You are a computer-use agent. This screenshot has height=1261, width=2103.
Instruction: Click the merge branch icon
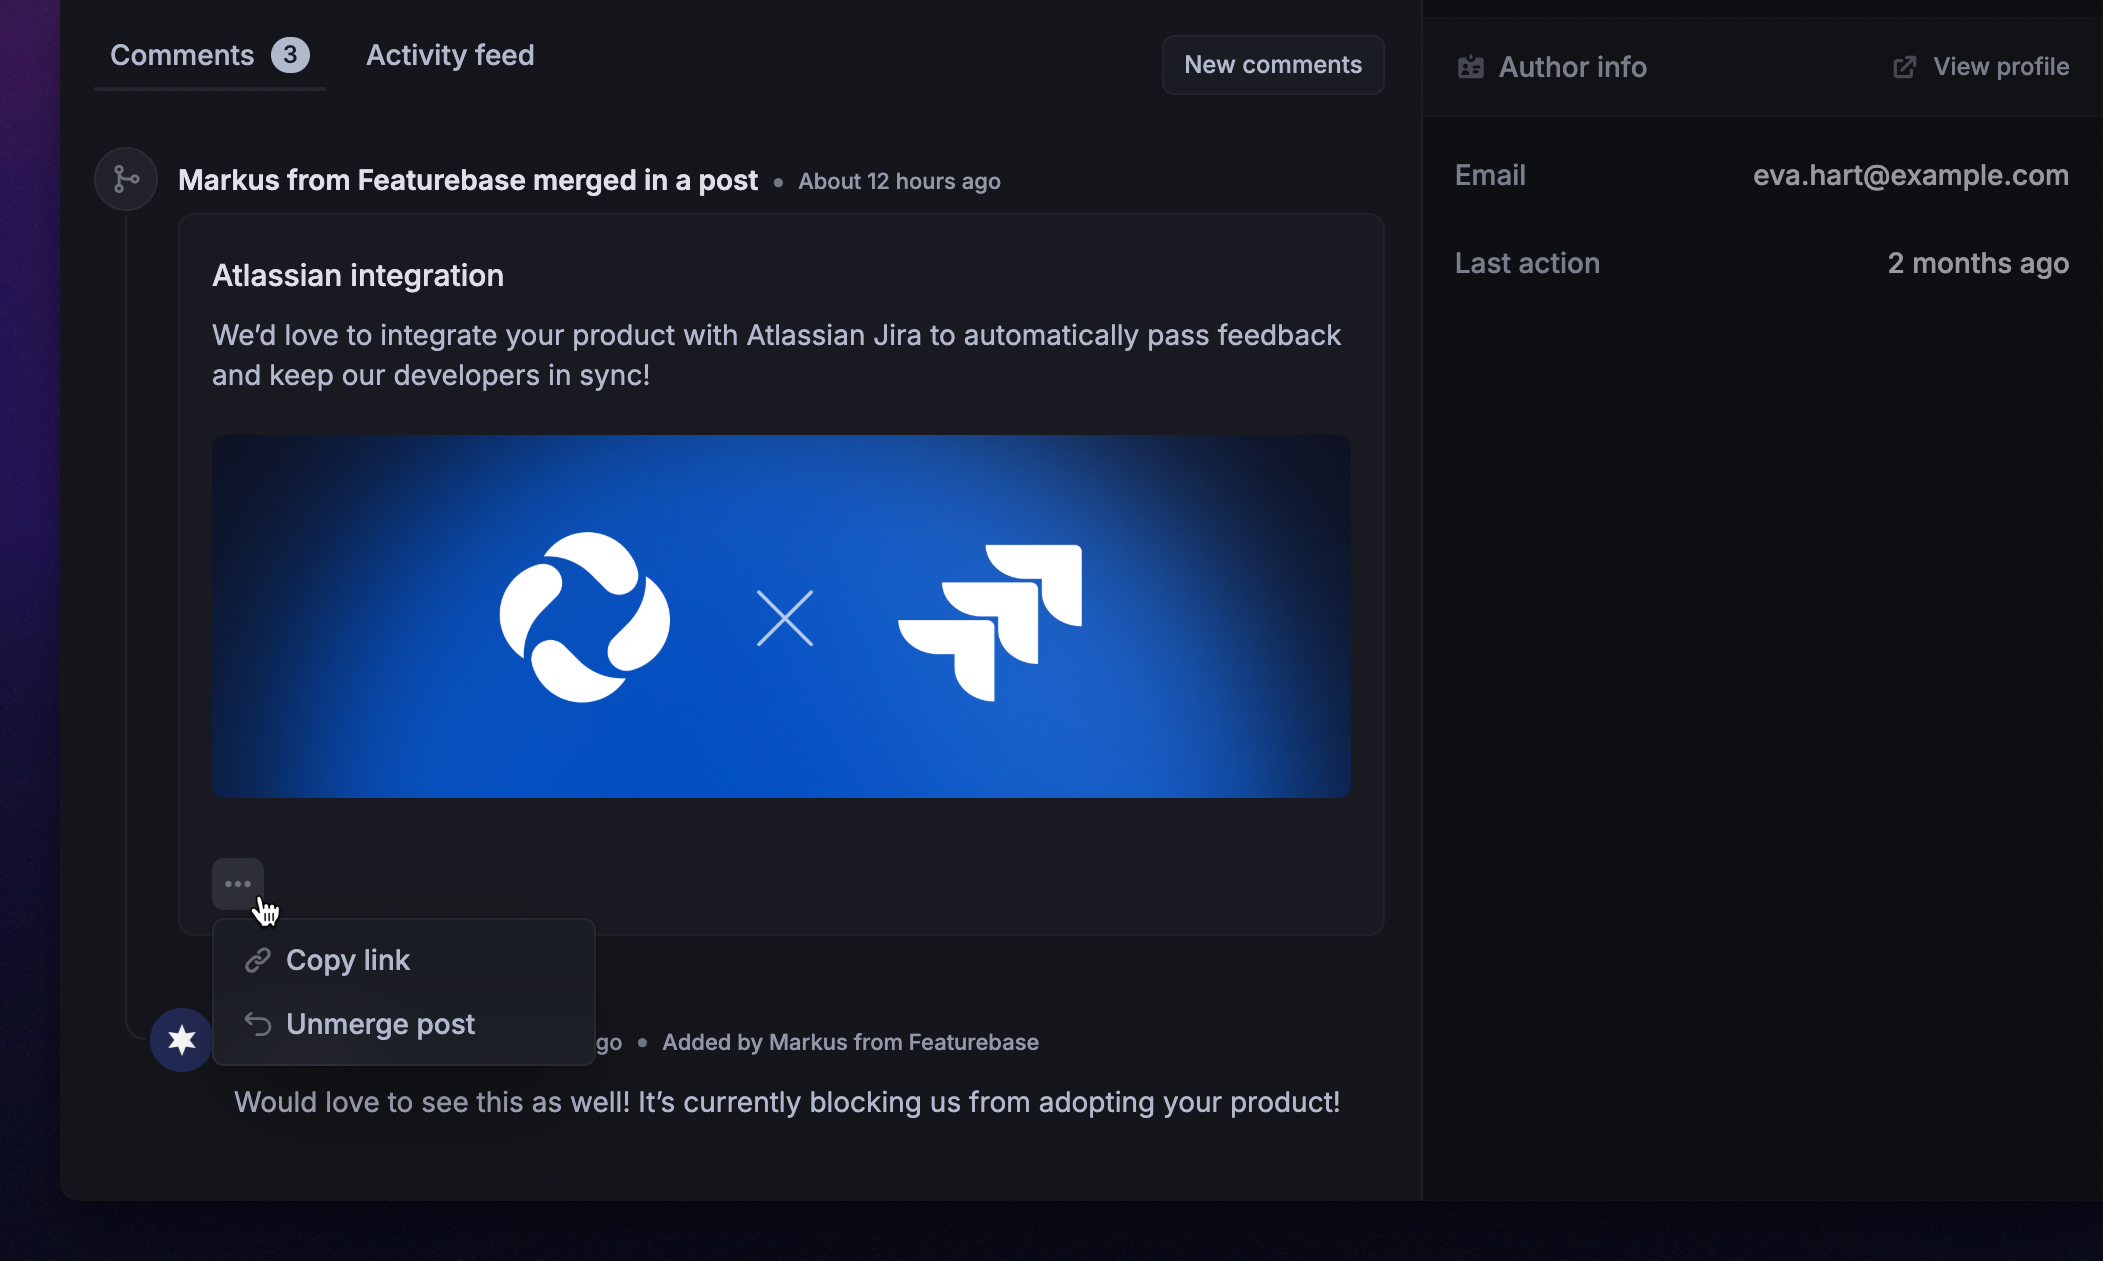point(126,180)
